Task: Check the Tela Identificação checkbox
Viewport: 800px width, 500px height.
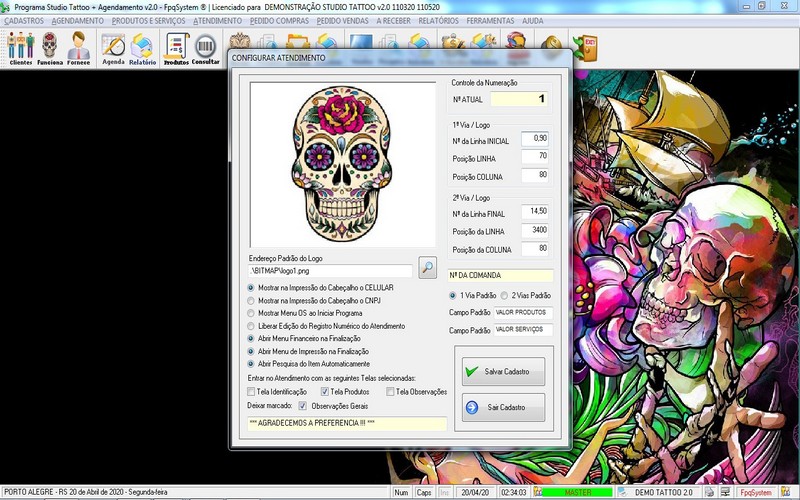Action: (251, 391)
